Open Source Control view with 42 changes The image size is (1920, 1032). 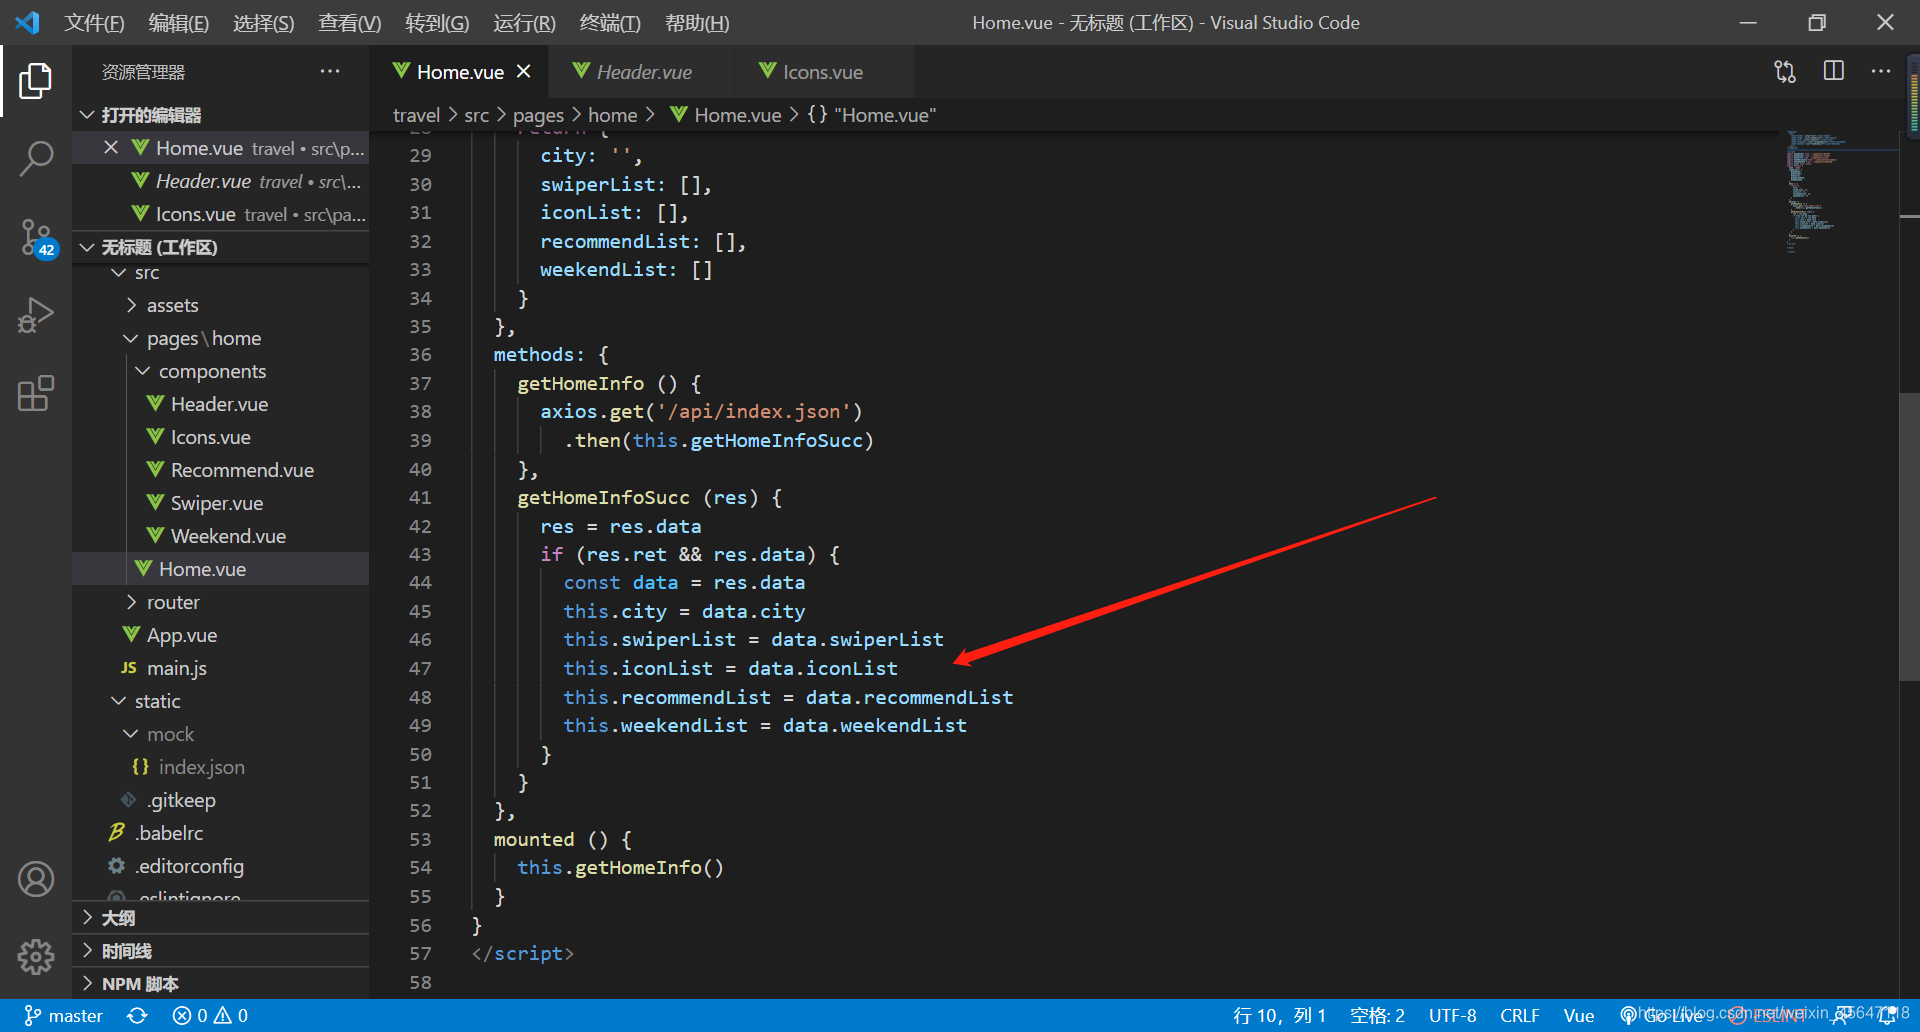pos(38,238)
